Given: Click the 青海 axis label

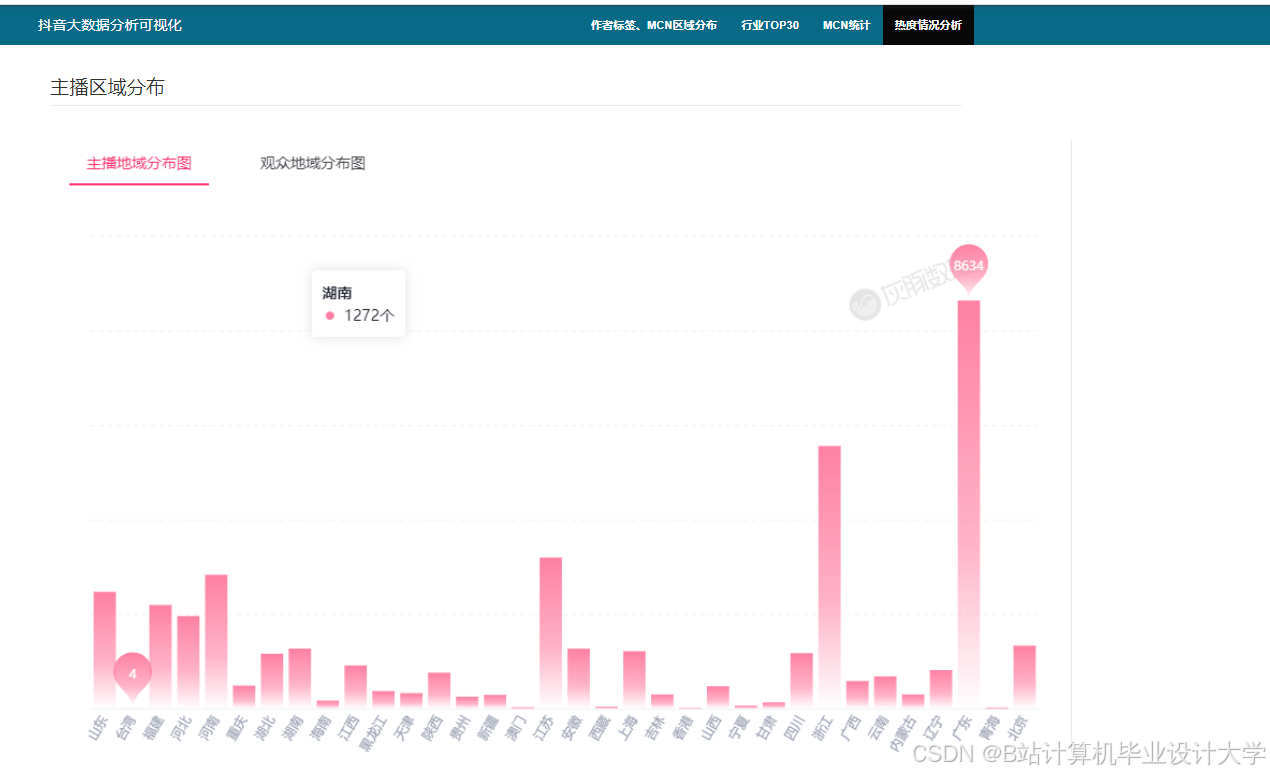Looking at the screenshot, I should [989, 726].
